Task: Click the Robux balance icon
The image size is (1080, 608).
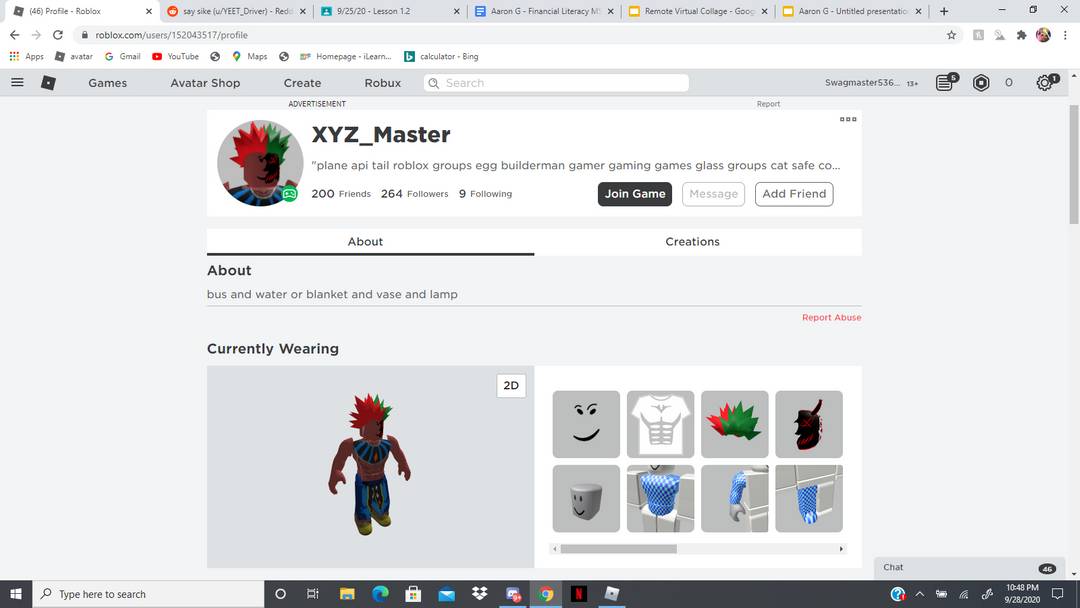Action: coord(981,83)
